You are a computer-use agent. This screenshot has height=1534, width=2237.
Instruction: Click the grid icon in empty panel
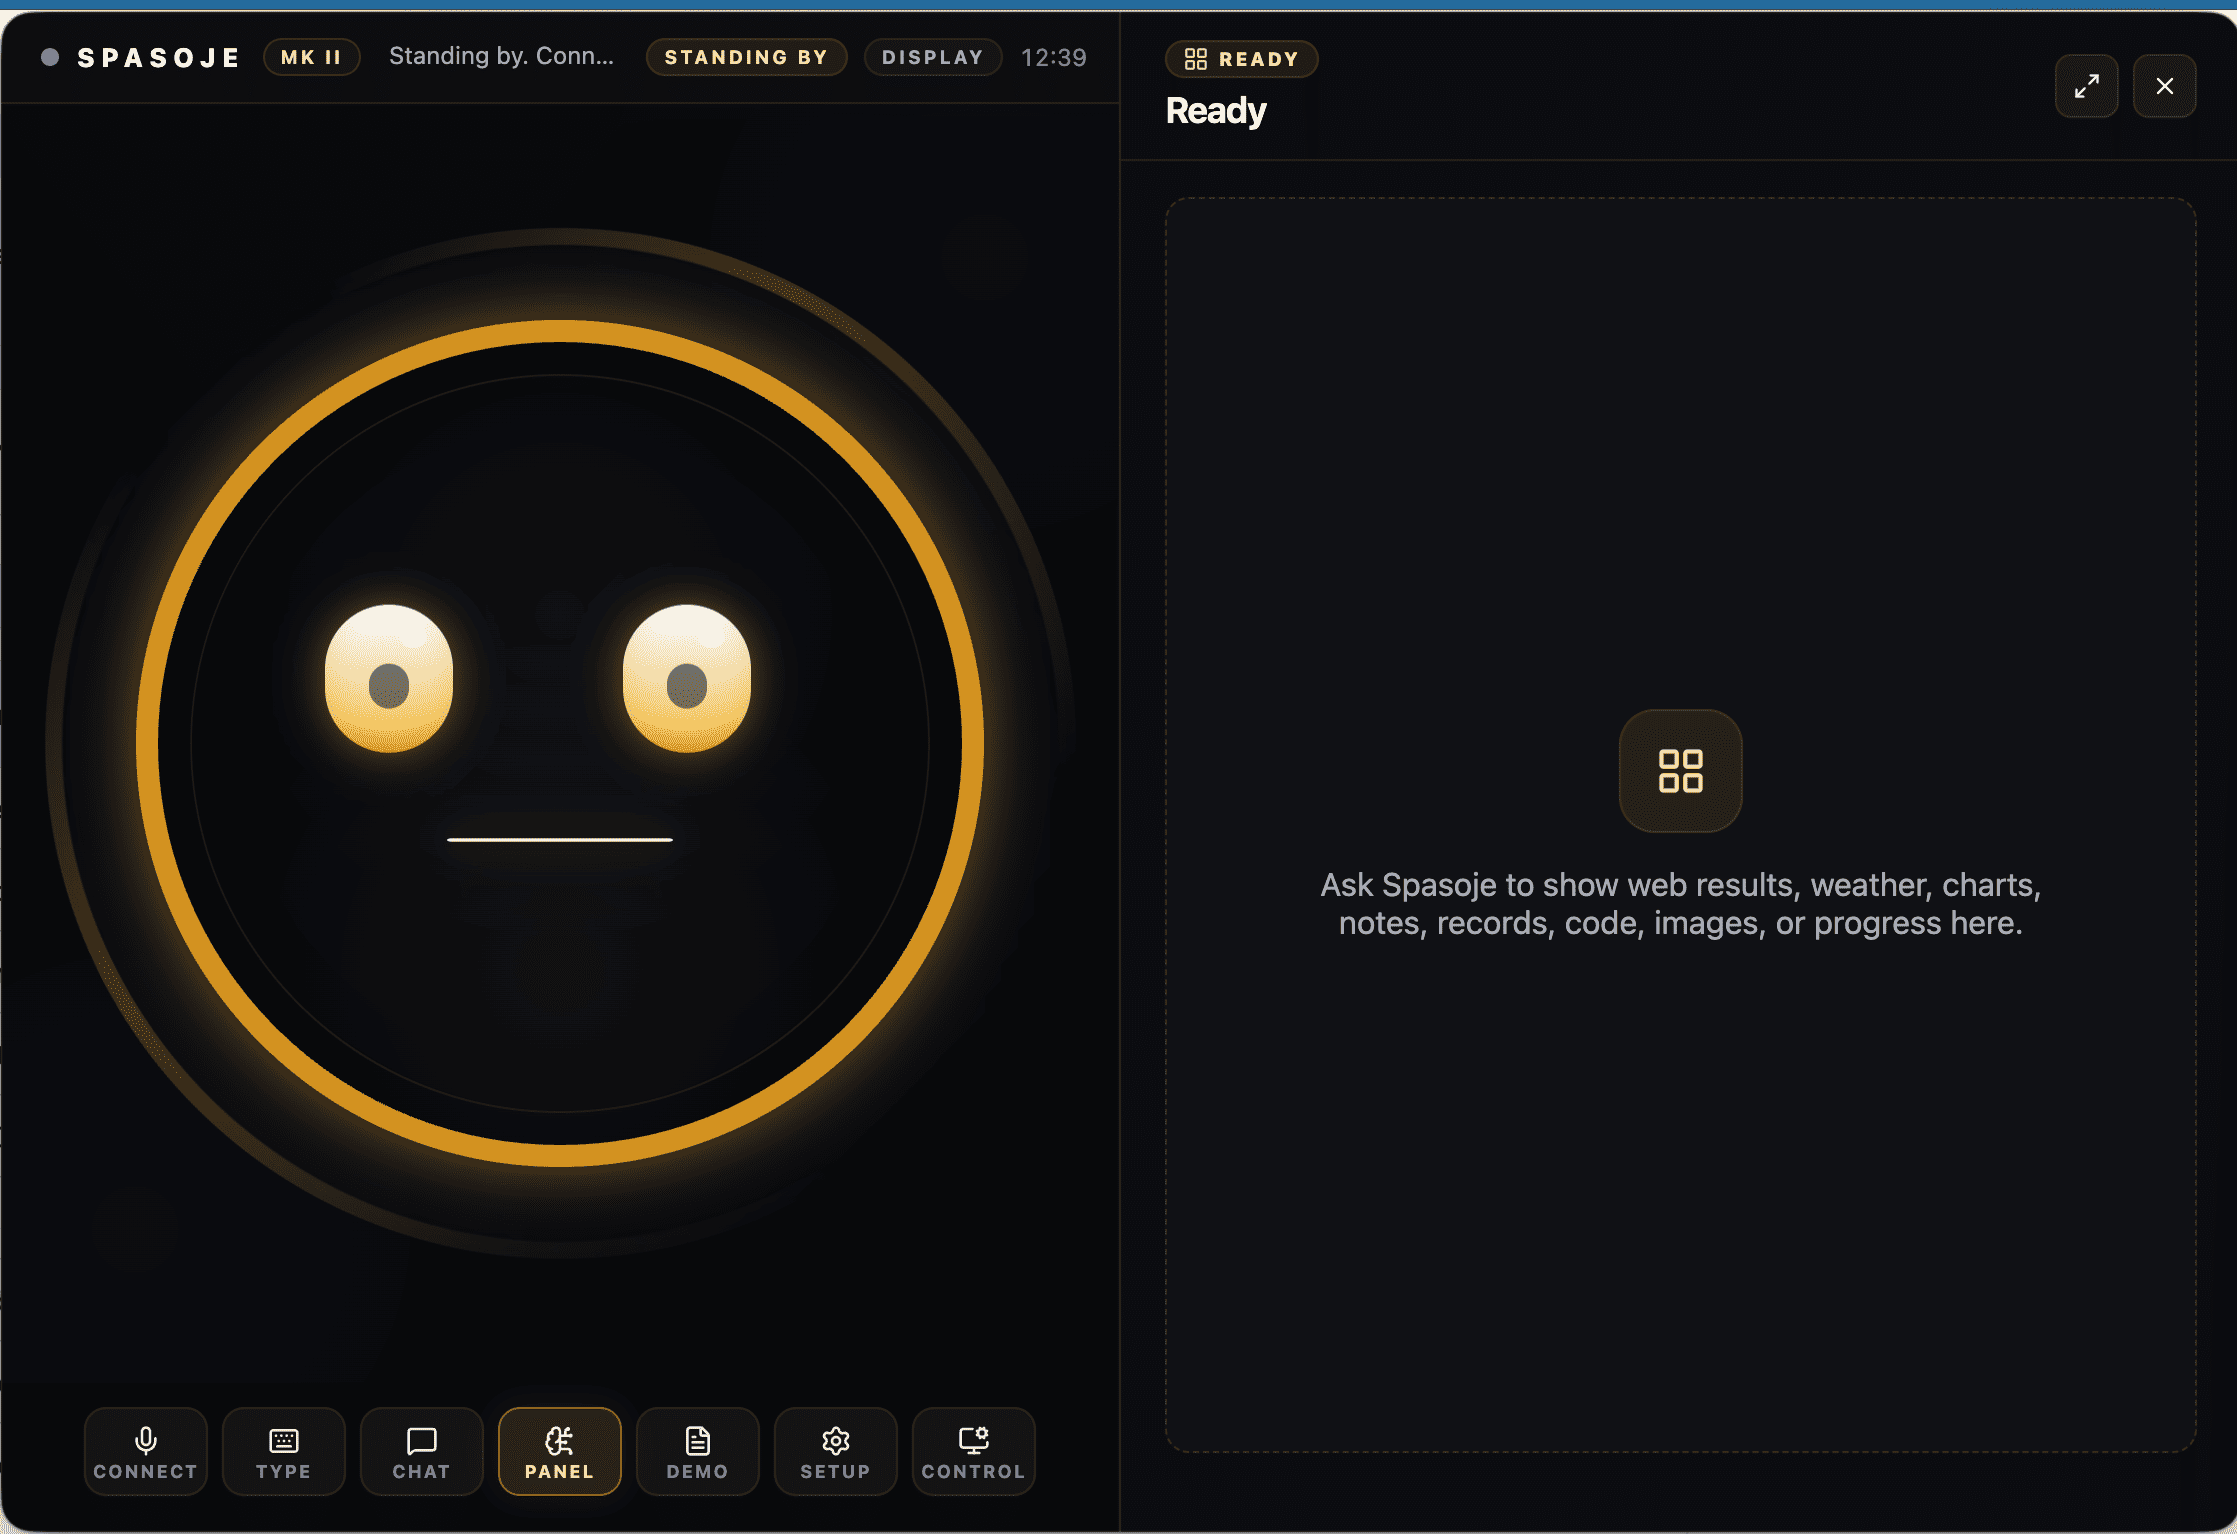tap(1680, 771)
